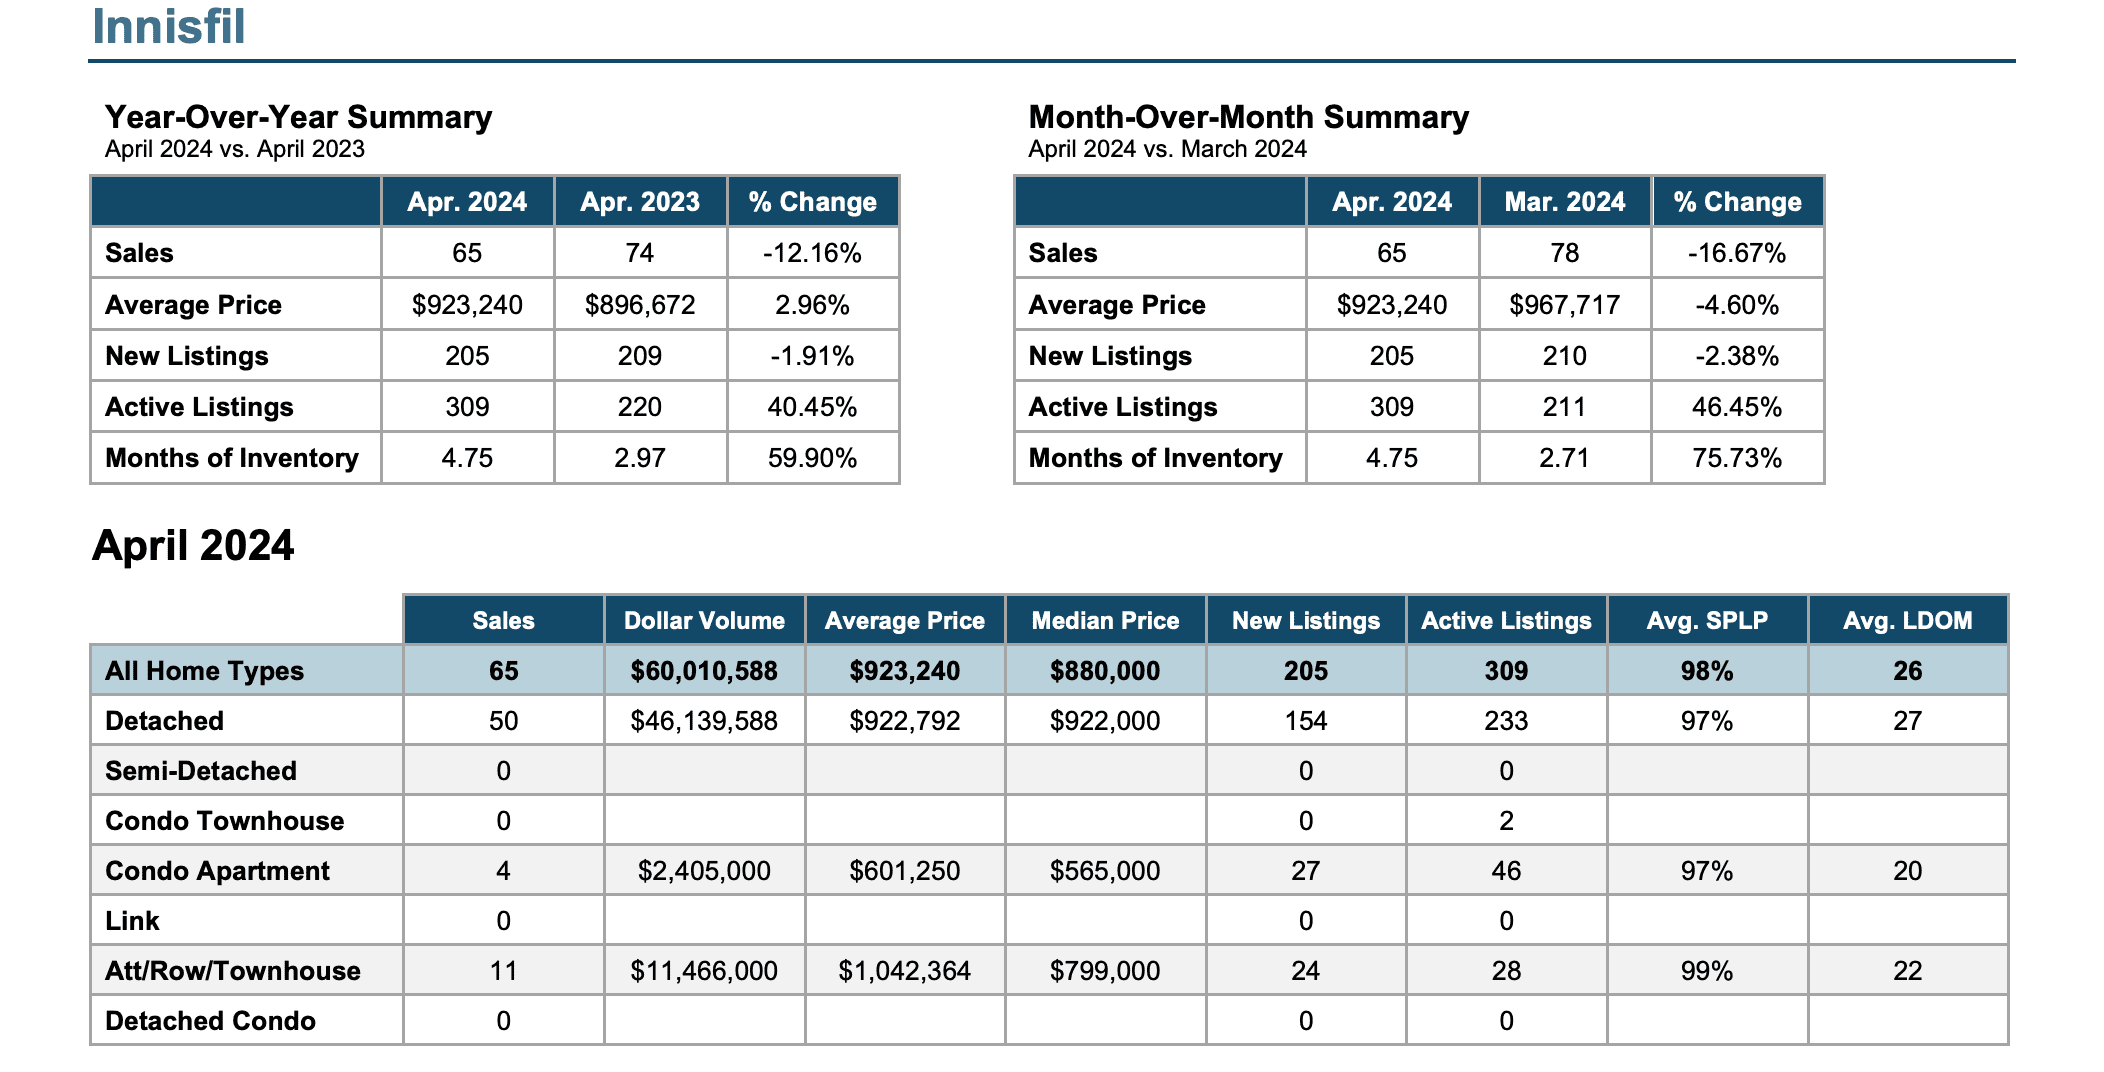This screenshot has height=1072, width=2104.
Task: Select the 59.90% change cell
Action: click(812, 458)
